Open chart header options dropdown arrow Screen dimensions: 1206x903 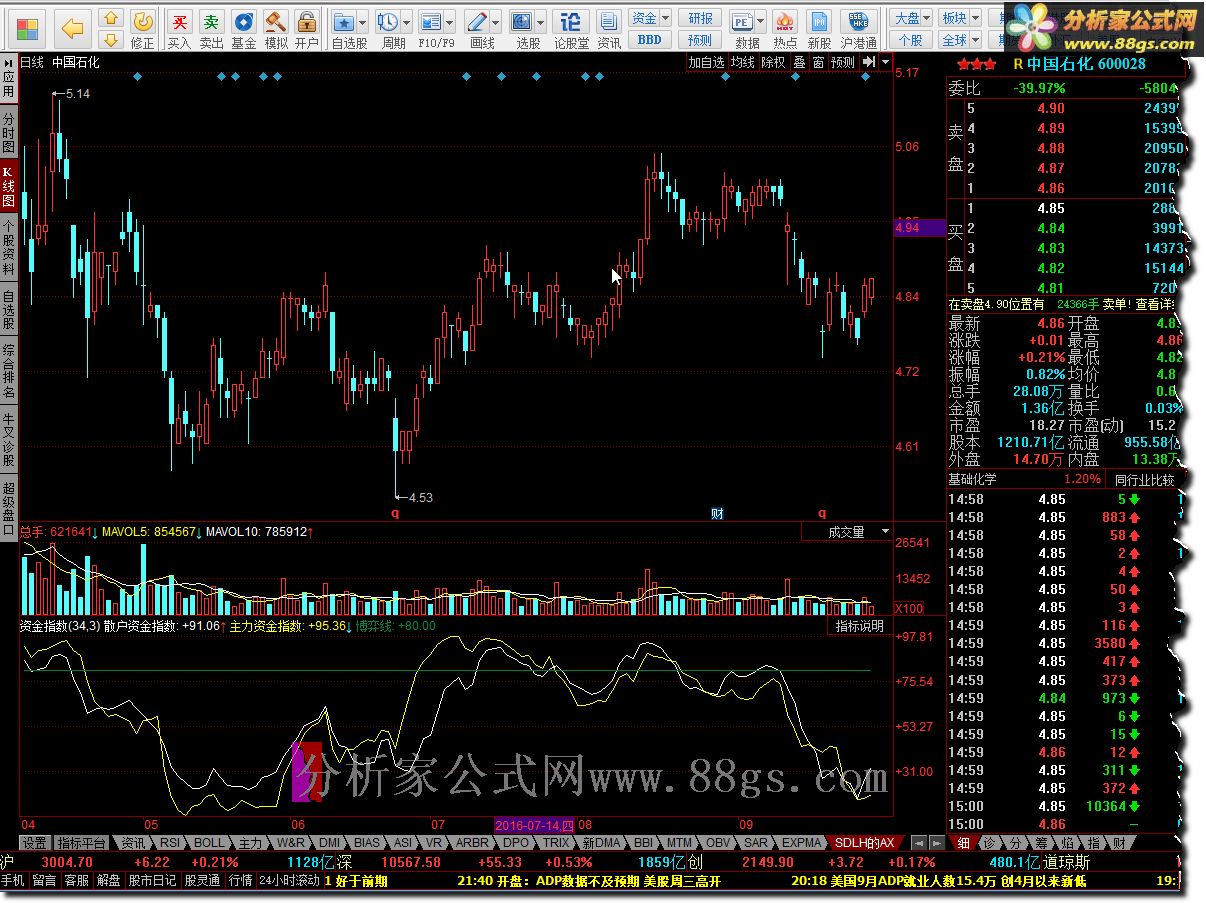886,62
